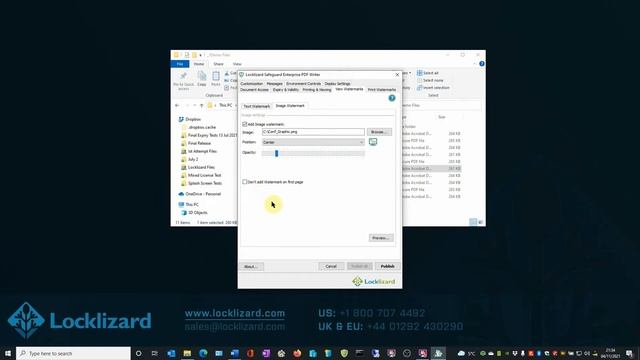The height and width of the screenshot is (360, 640).
Task: Switch to the Expiry & Validity tab
Action: 286,90
